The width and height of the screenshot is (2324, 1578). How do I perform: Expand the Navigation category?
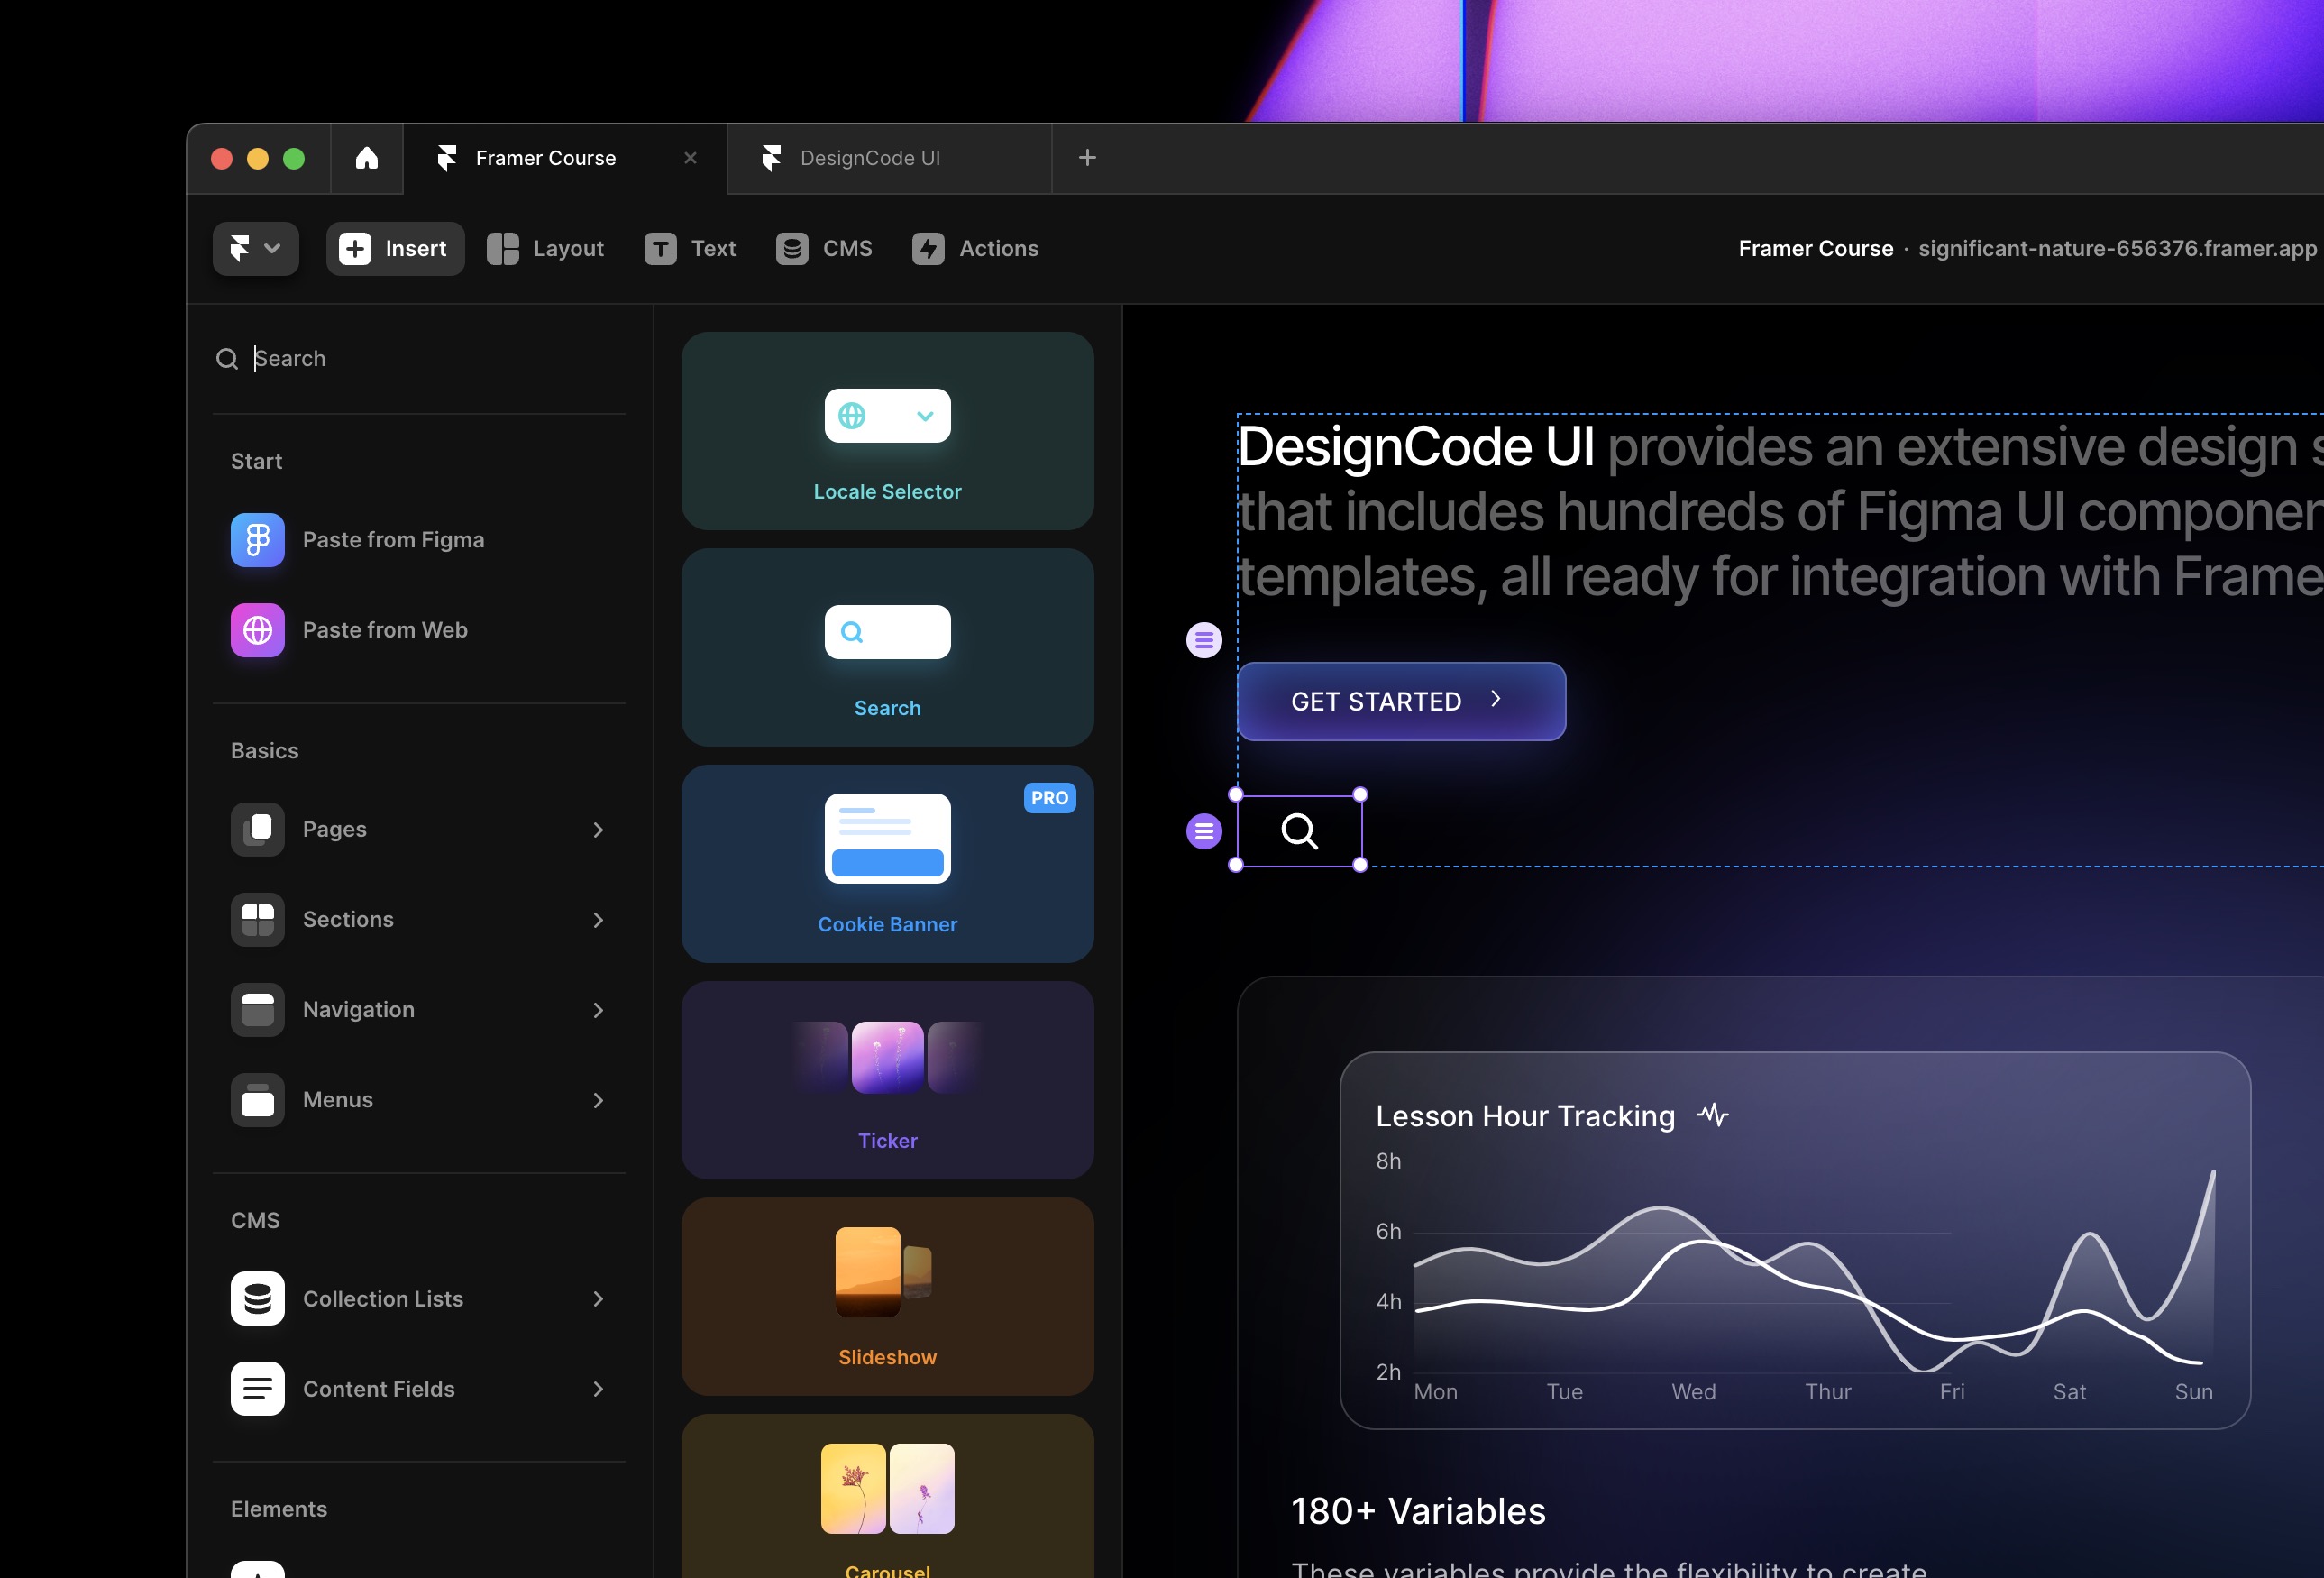[419, 1009]
